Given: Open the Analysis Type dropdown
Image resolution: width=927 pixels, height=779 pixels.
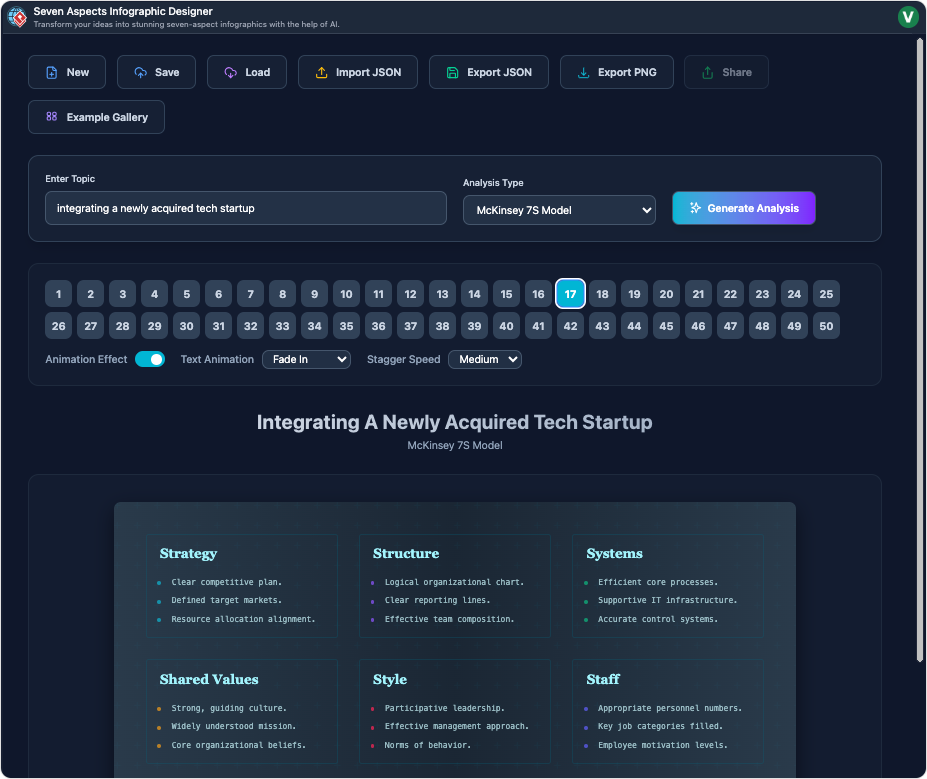Looking at the screenshot, I should pos(559,210).
